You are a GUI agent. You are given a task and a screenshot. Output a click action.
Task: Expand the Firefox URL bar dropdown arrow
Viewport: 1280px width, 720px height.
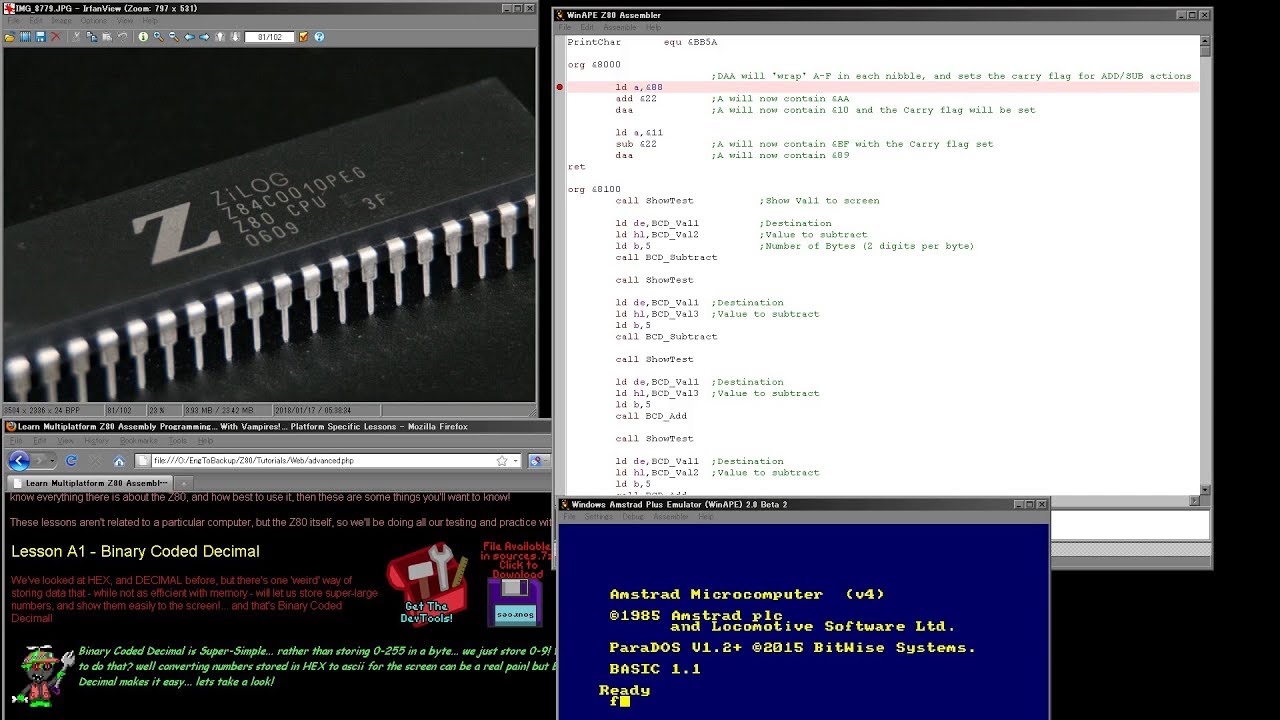coord(516,461)
